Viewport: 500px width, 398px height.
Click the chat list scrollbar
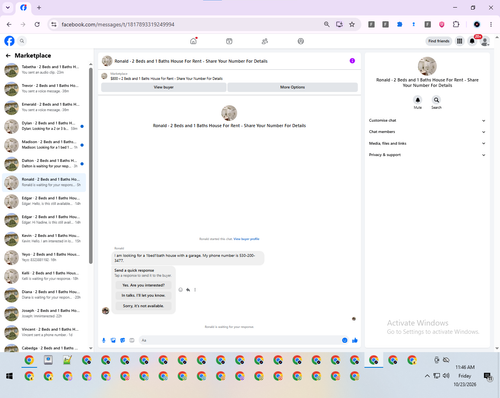tap(91, 166)
